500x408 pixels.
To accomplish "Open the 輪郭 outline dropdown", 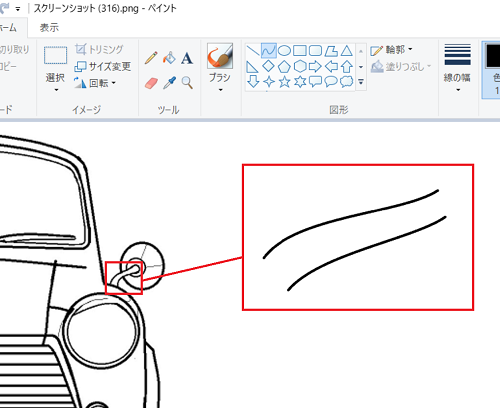I will (391, 50).
